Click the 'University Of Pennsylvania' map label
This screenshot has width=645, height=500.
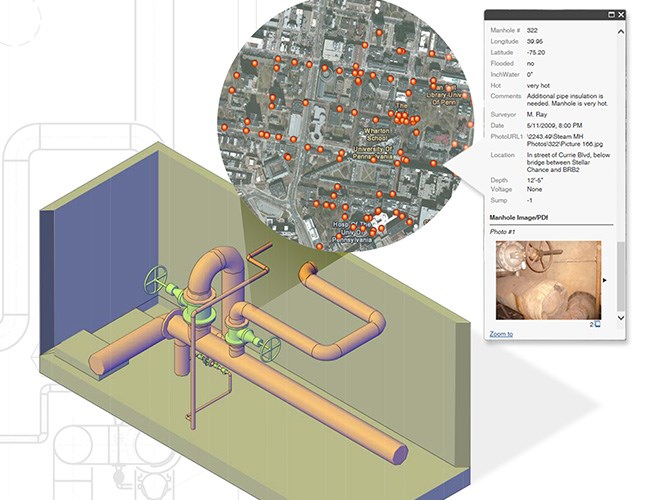click(x=374, y=153)
